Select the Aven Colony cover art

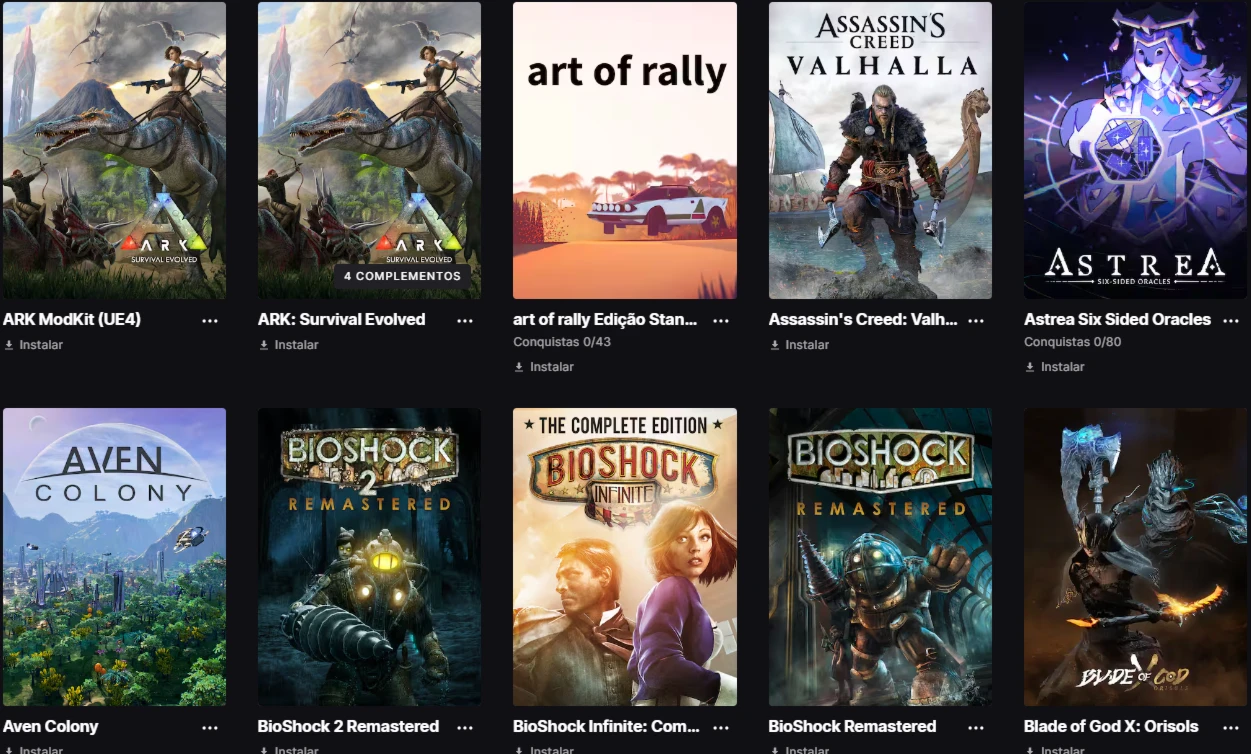(x=114, y=557)
